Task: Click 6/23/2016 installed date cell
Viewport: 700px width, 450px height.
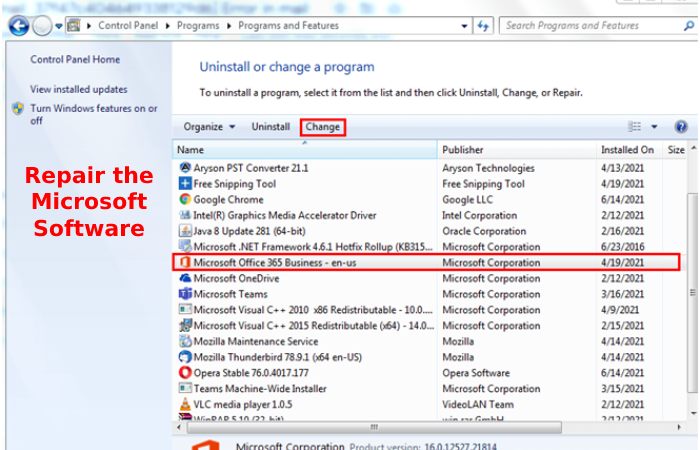Action: 623,247
